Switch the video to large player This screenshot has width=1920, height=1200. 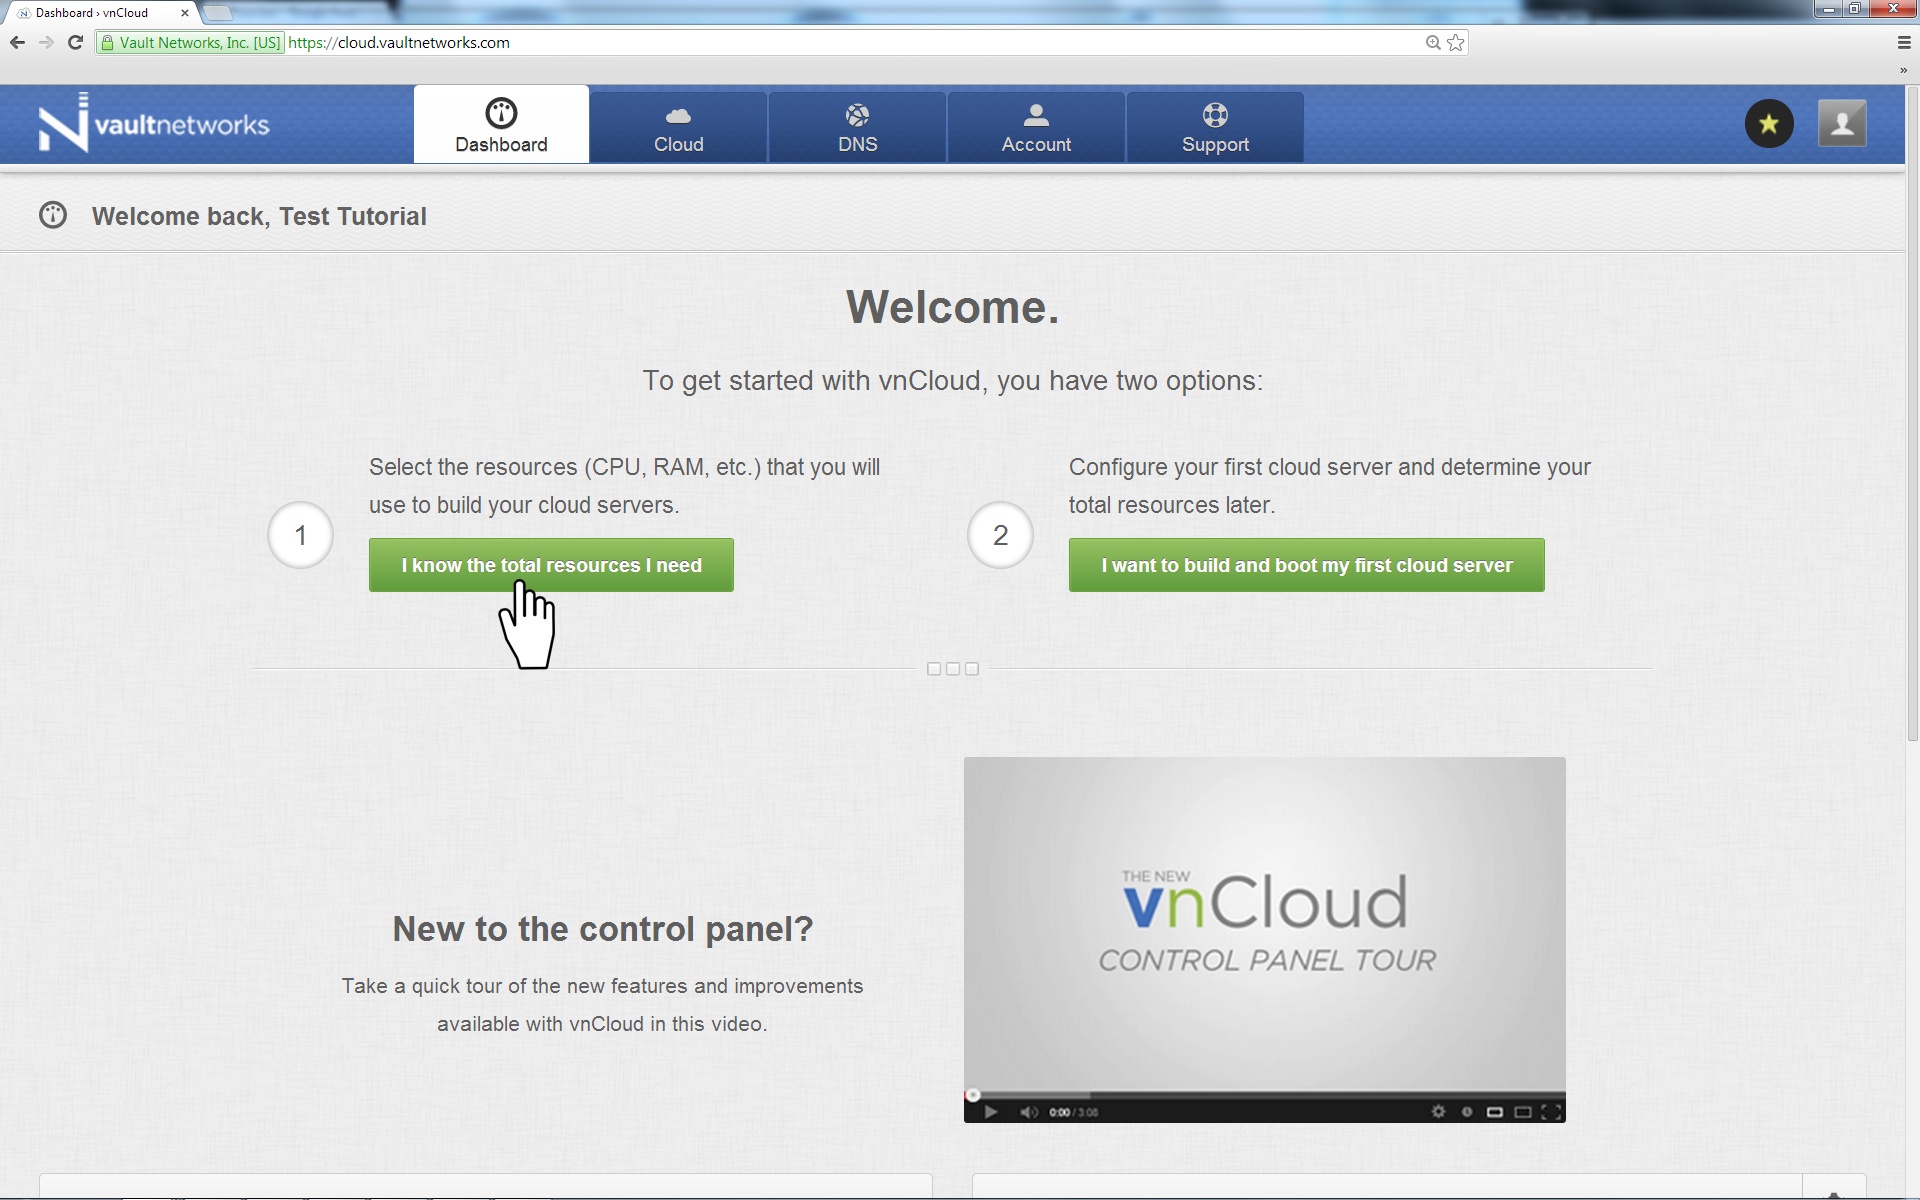[x=1523, y=1112]
